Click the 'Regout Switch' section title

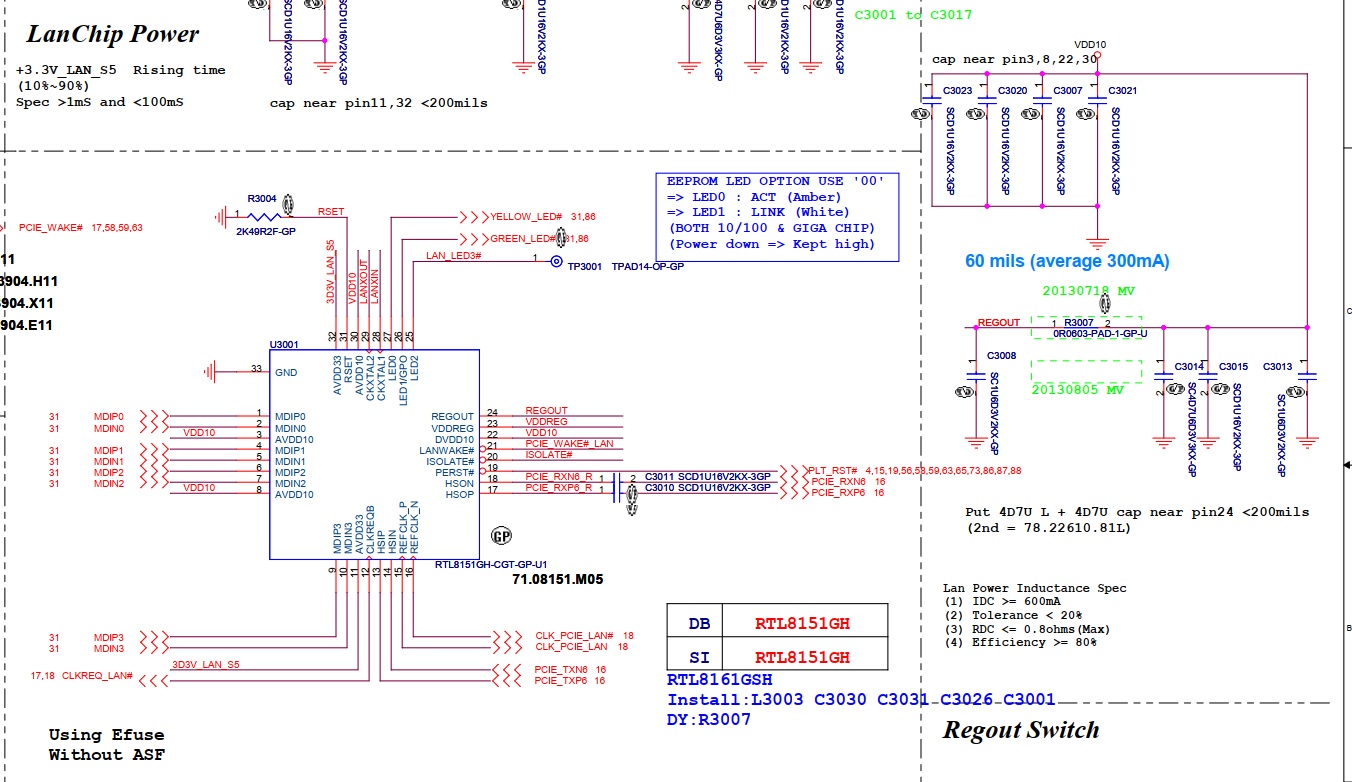tap(1021, 730)
